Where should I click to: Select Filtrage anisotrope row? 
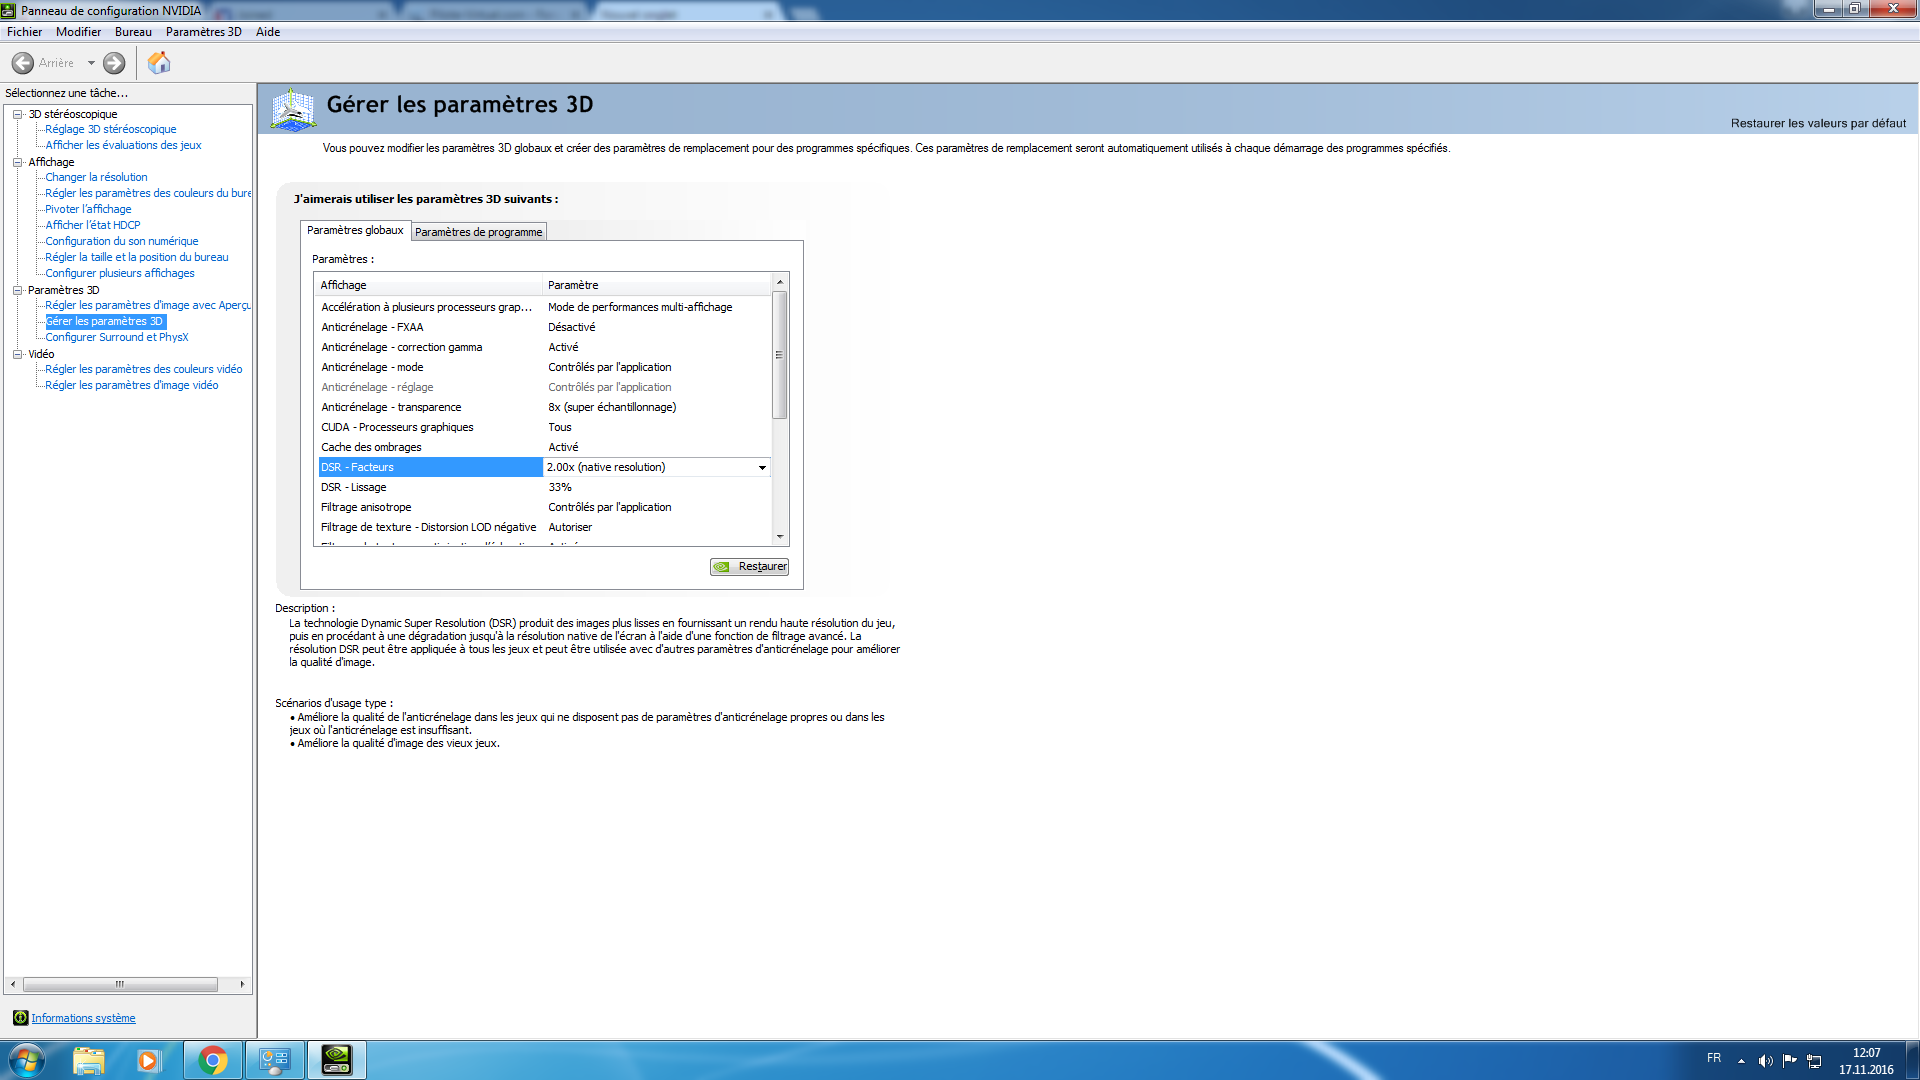click(545, 507)
